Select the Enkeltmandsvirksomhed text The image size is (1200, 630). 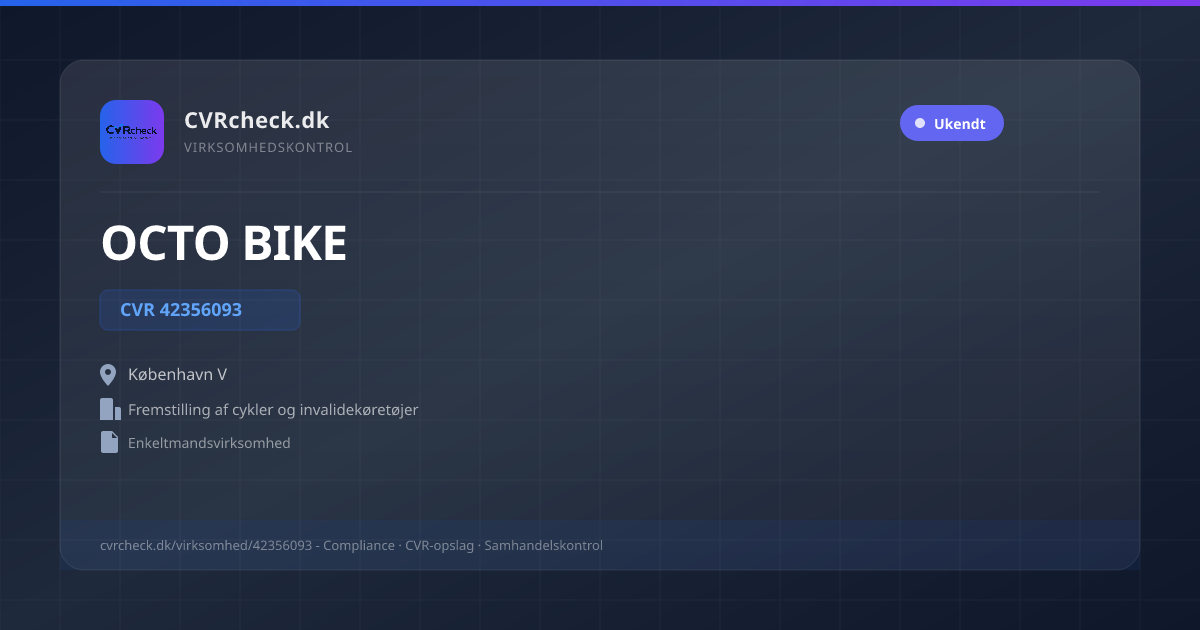(209, 442)
